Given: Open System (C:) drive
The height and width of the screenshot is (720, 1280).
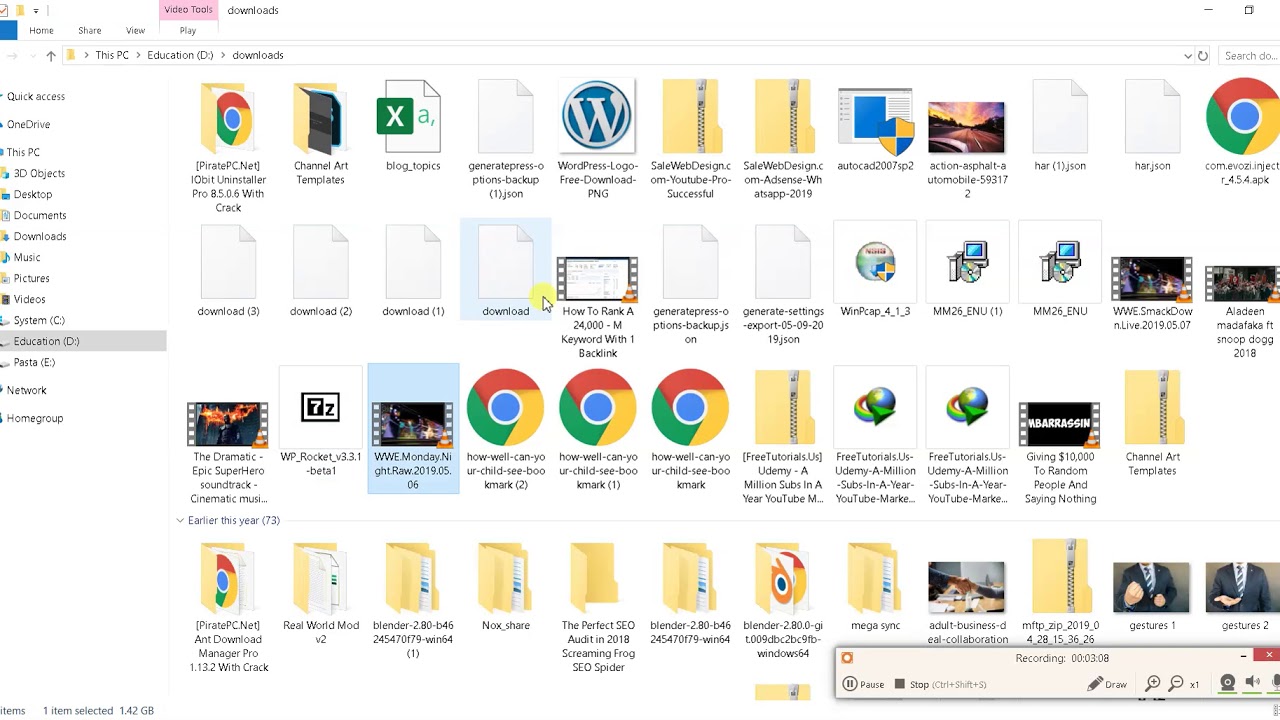Looking at the screenshot, I should point(39,321).
